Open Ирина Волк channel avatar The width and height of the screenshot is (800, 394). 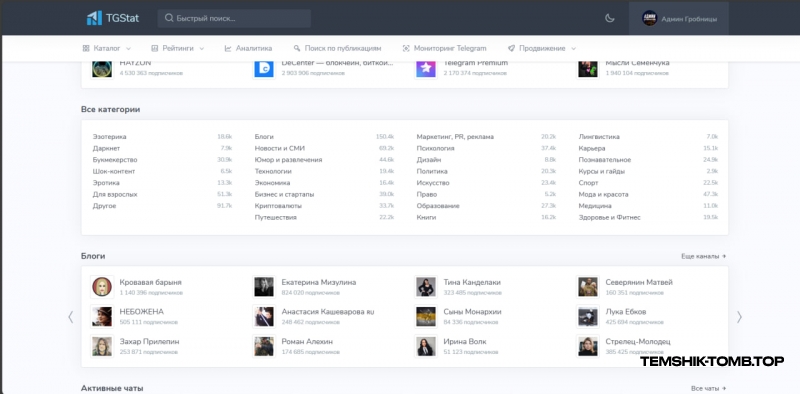tap(426, 346)
